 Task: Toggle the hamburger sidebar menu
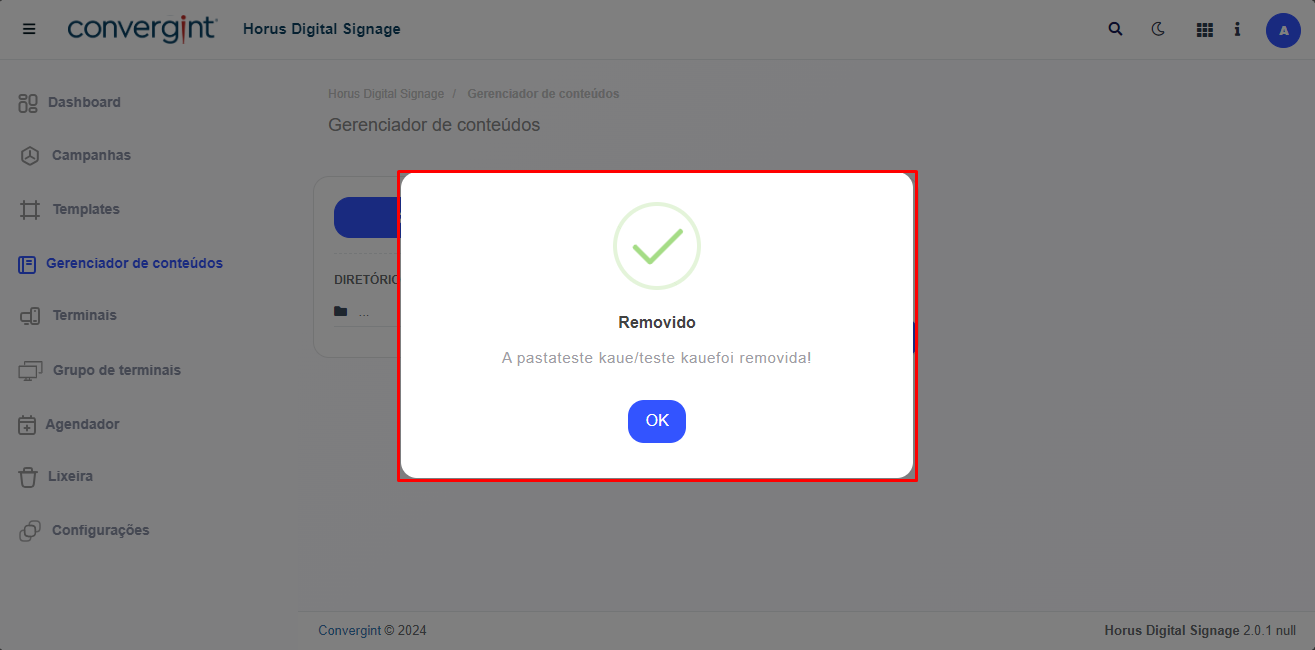[29, 29]
